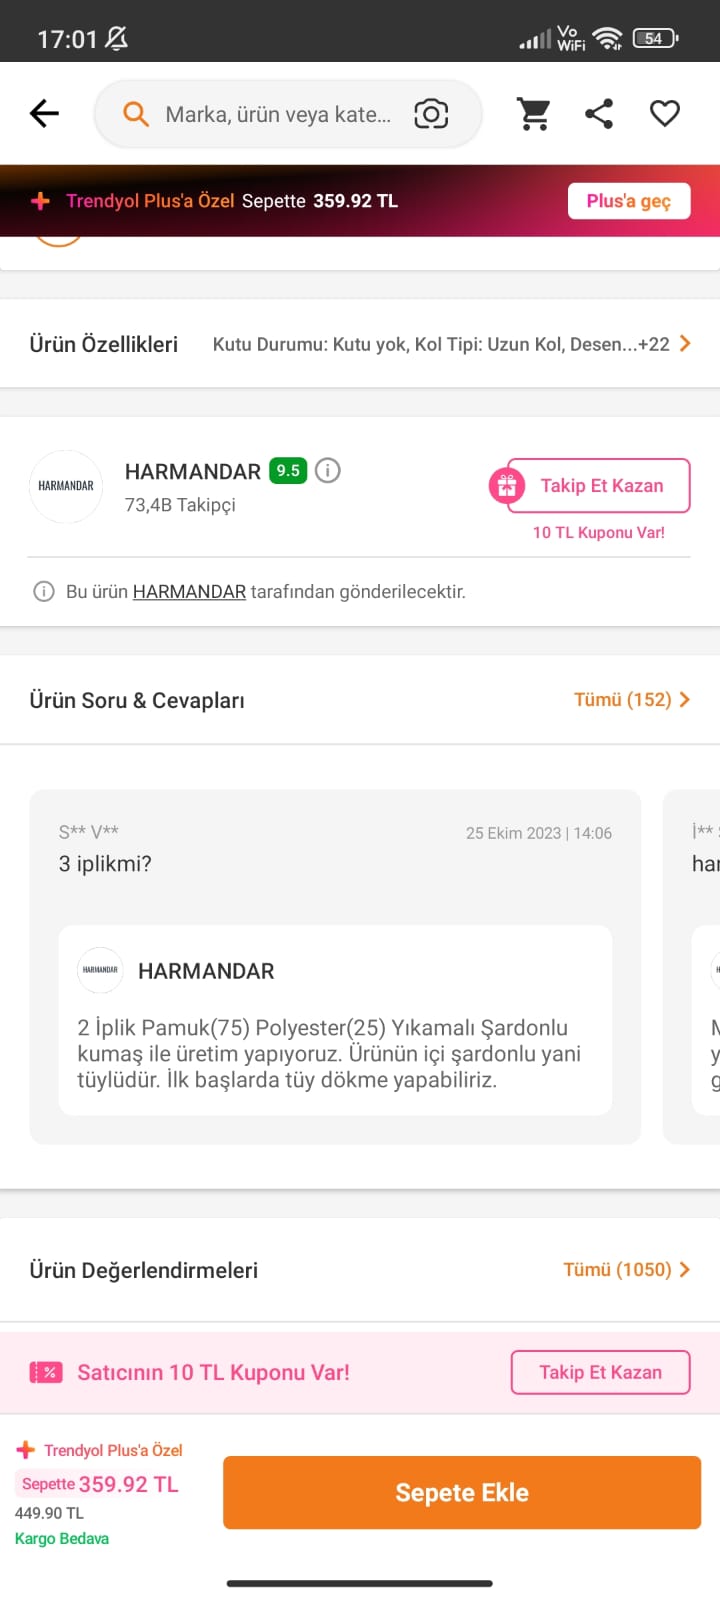Open camera visual search icon
The image size is (720, 1600).
(x=431, y=114)
